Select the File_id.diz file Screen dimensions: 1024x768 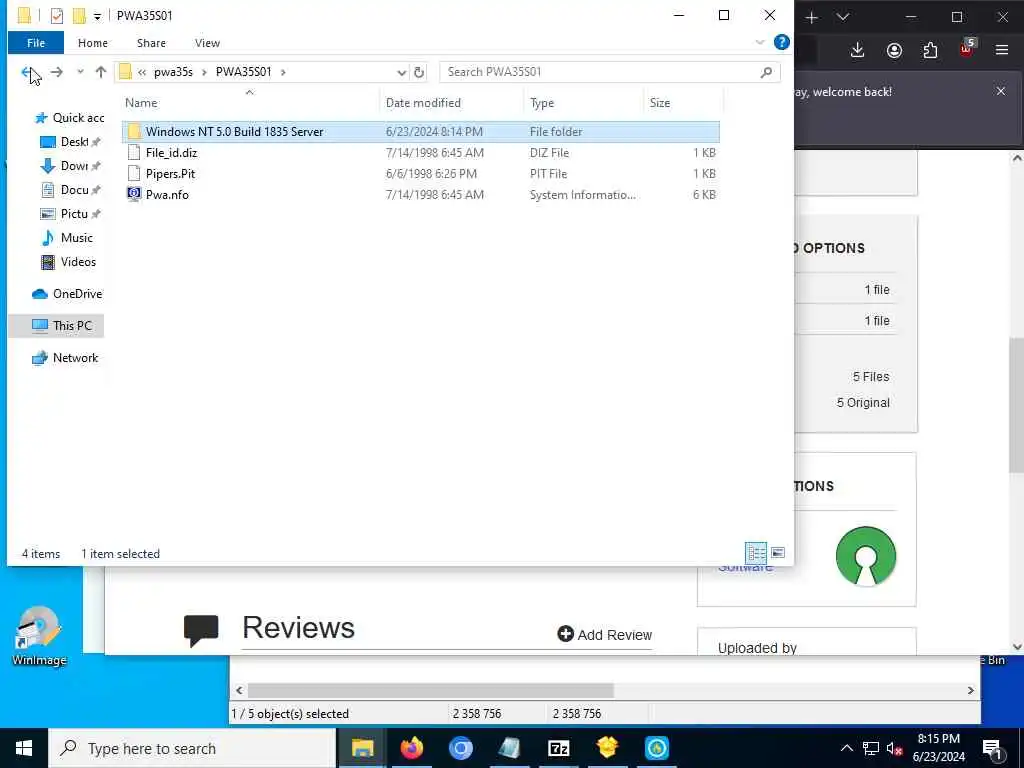pyautogui.click(x=421, y=153)
